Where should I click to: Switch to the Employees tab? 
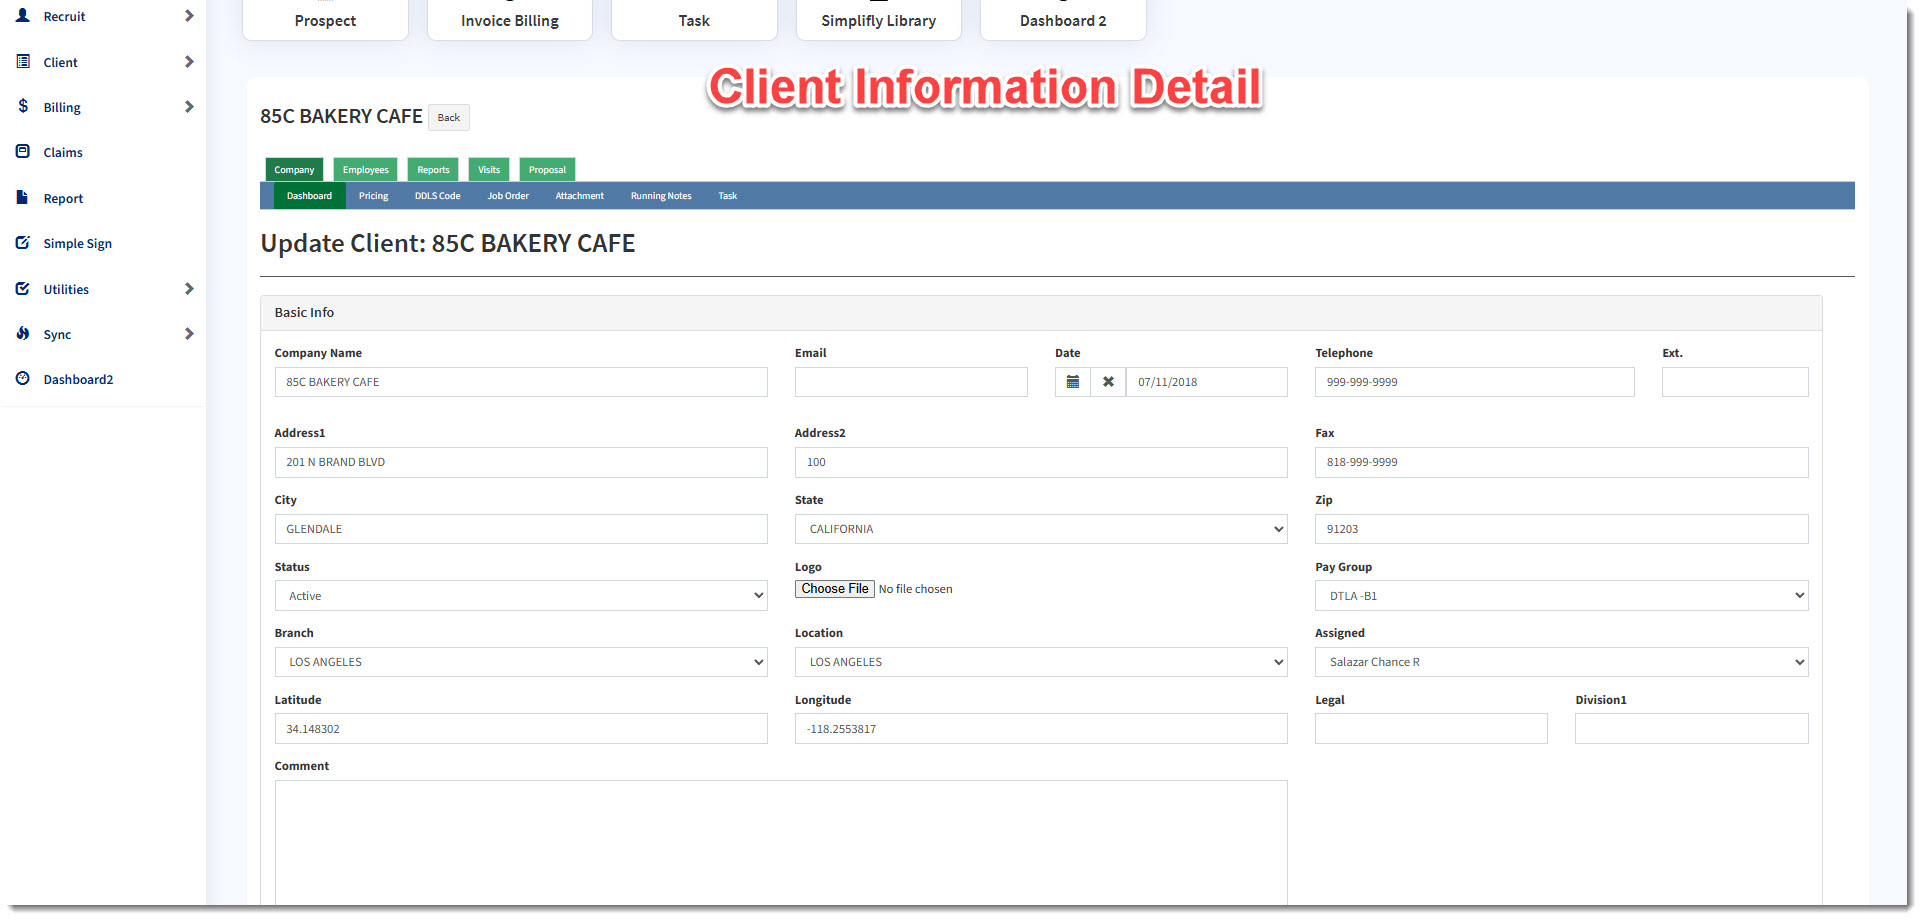365,170
